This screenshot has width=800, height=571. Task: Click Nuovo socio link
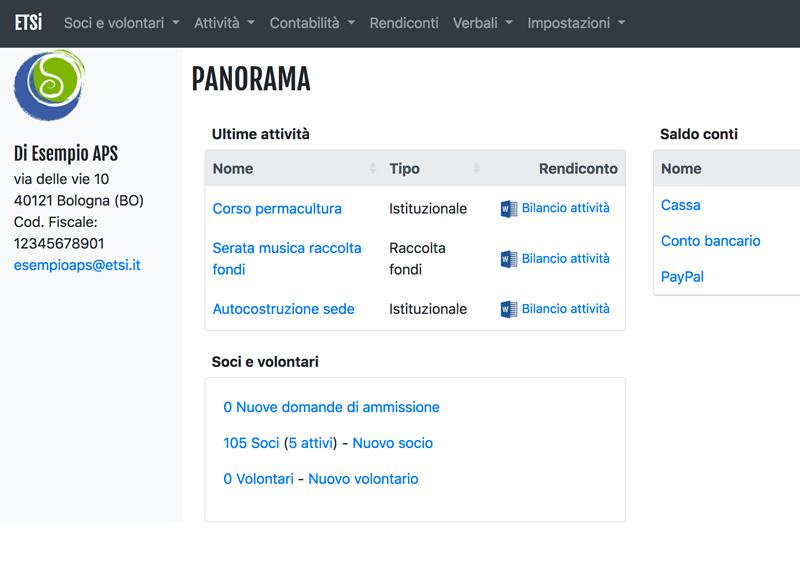392,443
